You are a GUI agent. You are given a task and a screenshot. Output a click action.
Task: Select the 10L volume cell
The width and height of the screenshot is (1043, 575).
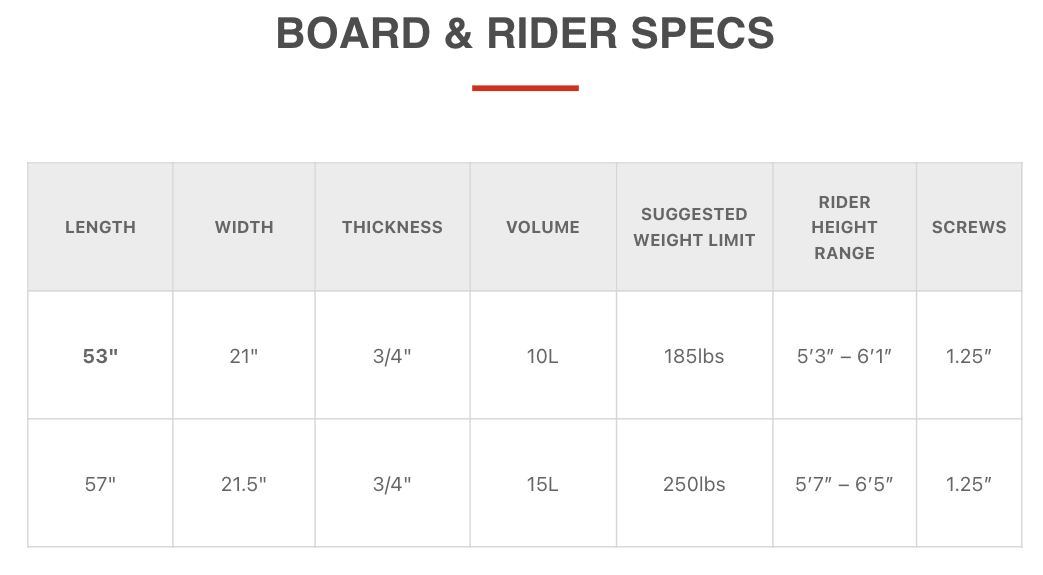click(x=543, y=355)
